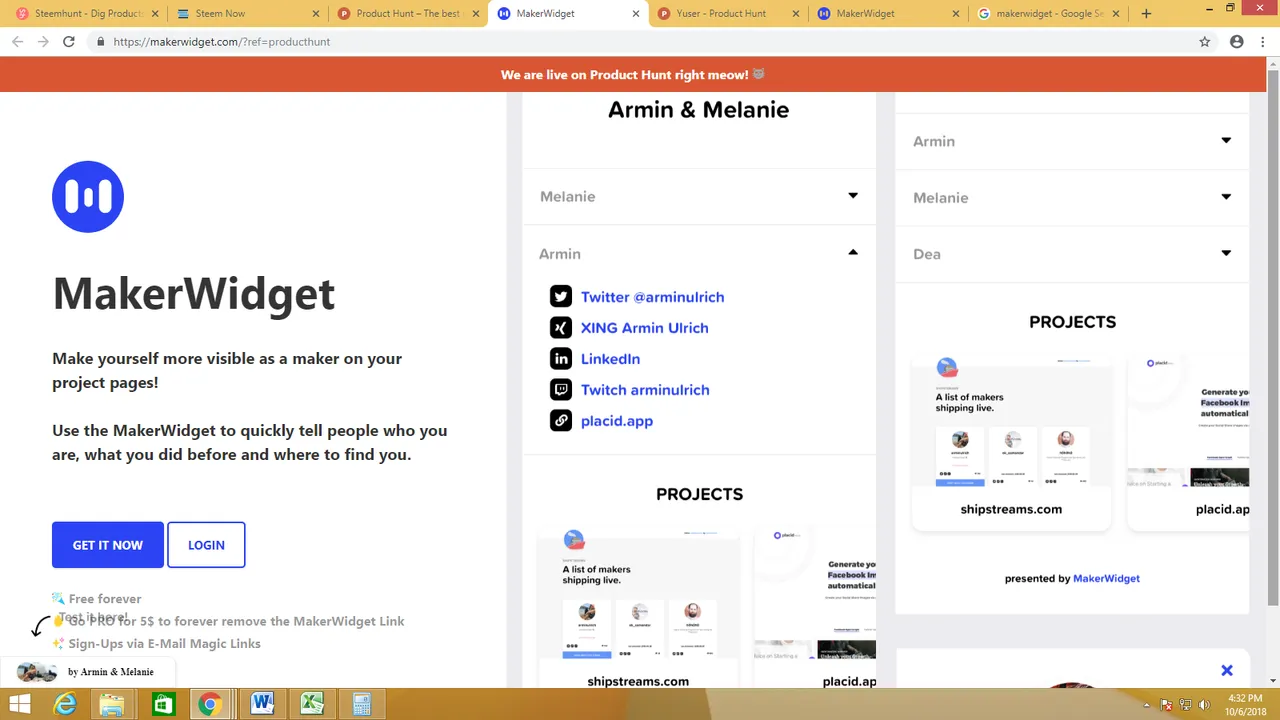The width and height of the screenshot is (1280, 720).
Task: Click the XING icon in Armin's list
Action: point(561,328)
